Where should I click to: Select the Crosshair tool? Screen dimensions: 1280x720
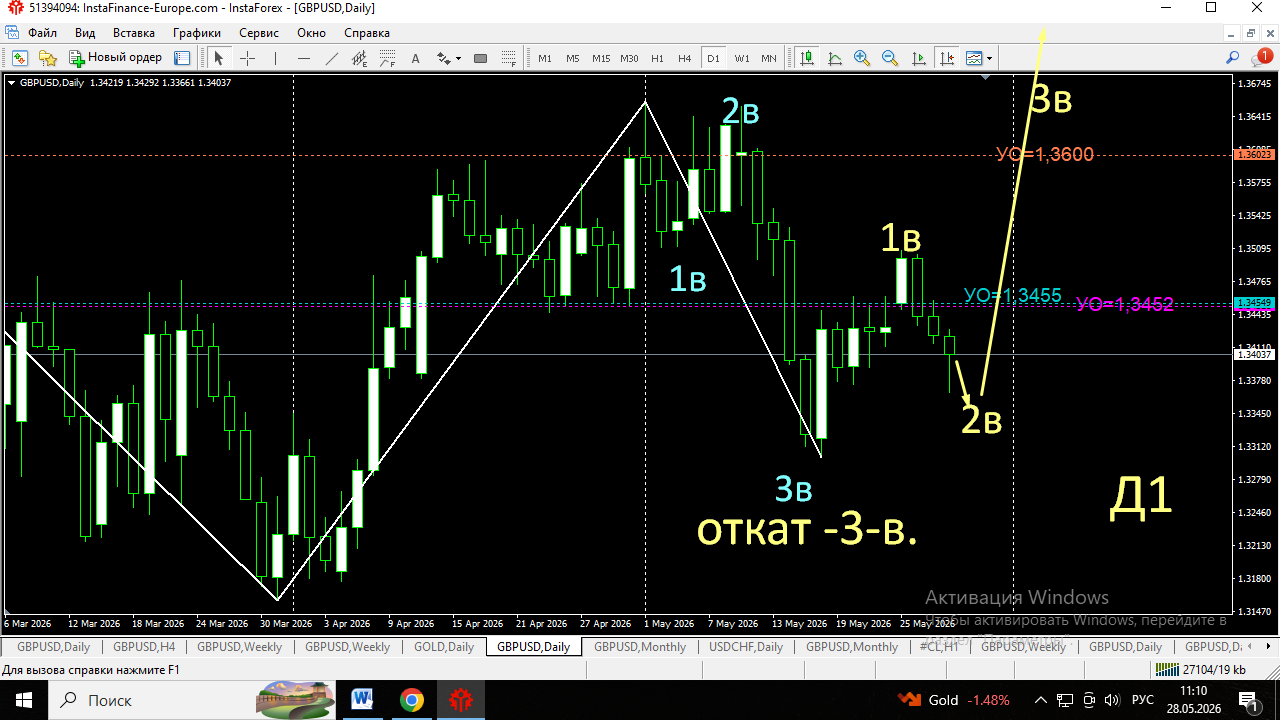coord(247,58)
